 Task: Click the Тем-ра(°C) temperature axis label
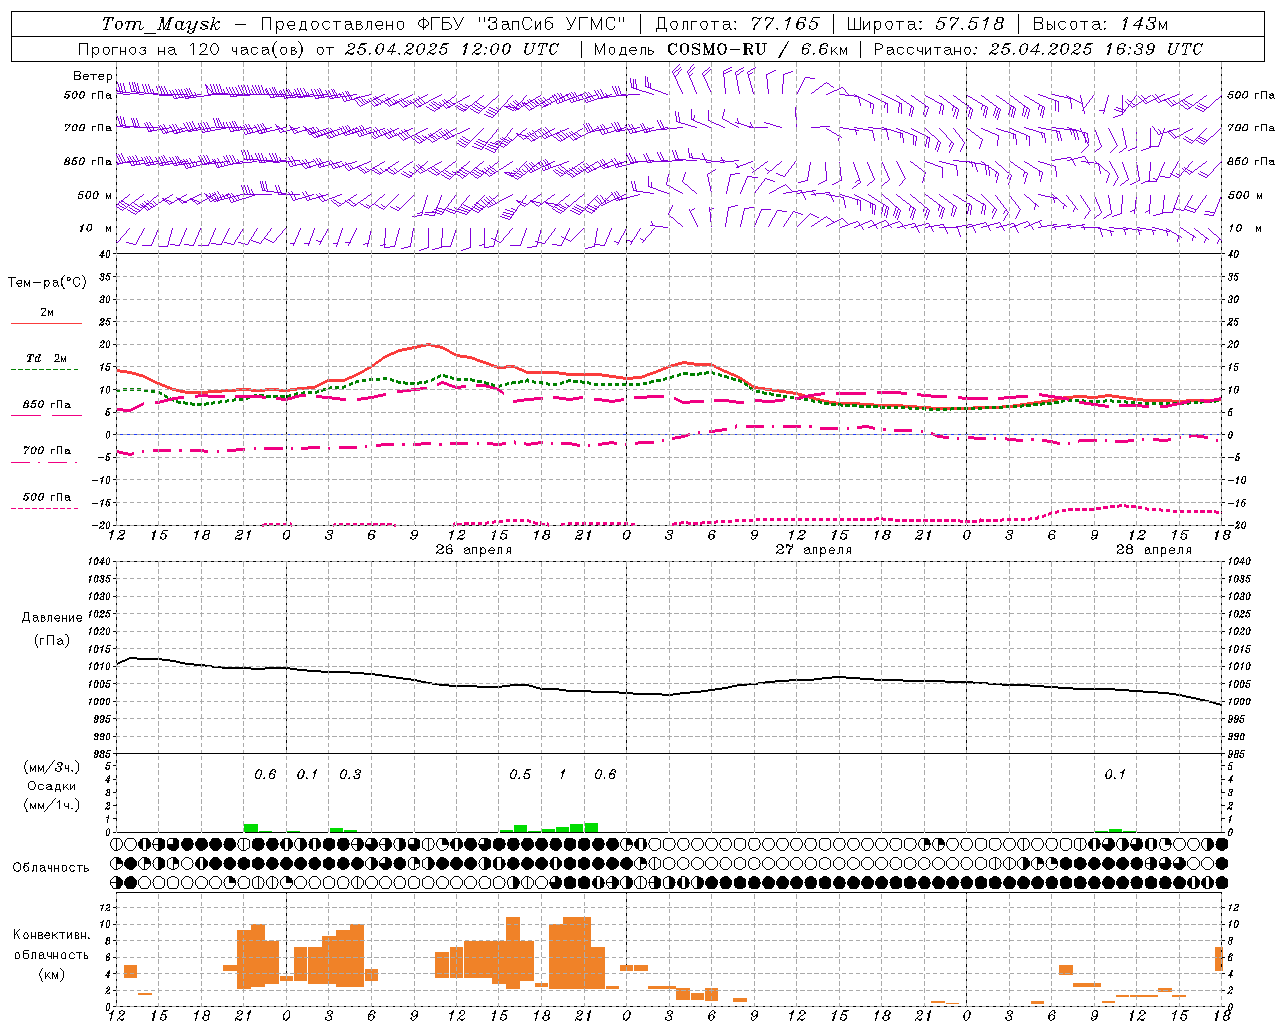(47, 283)
